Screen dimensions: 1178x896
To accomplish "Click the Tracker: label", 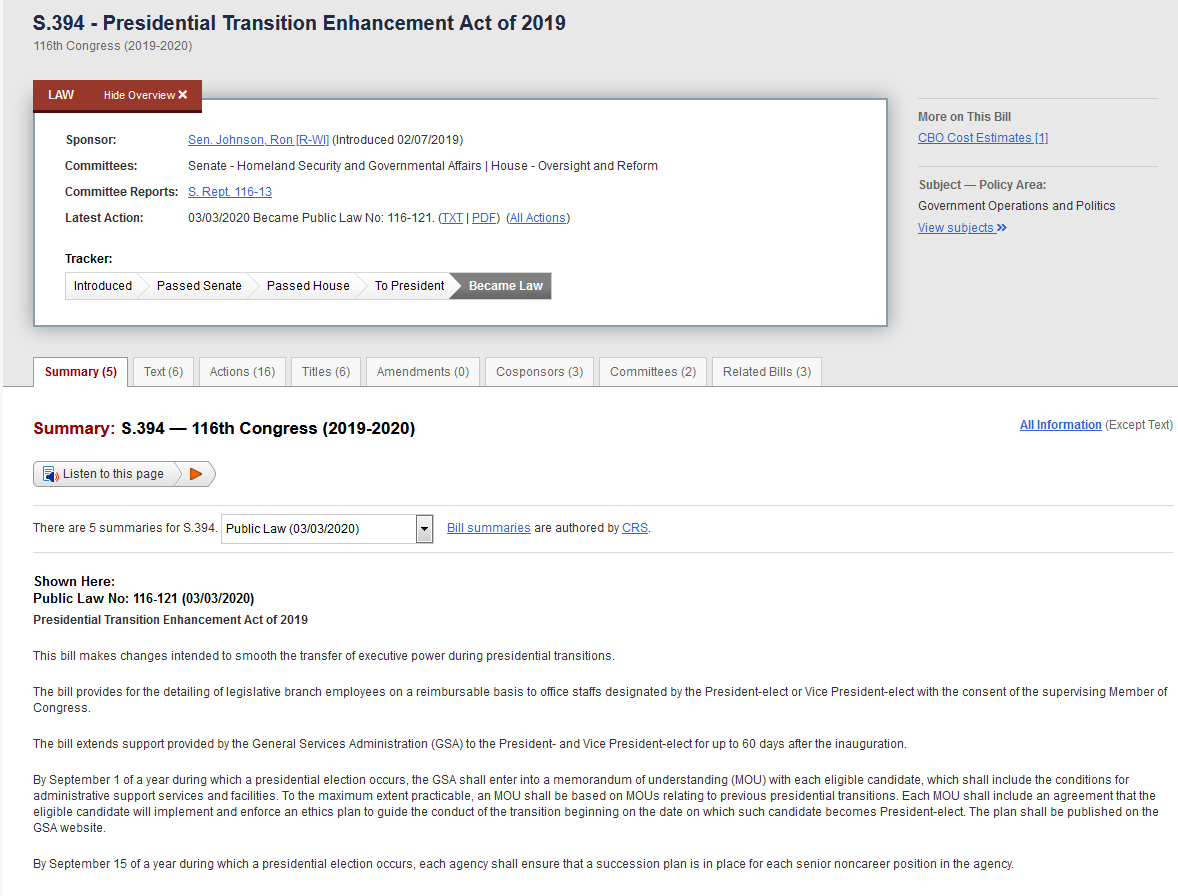I will point(89,258).
